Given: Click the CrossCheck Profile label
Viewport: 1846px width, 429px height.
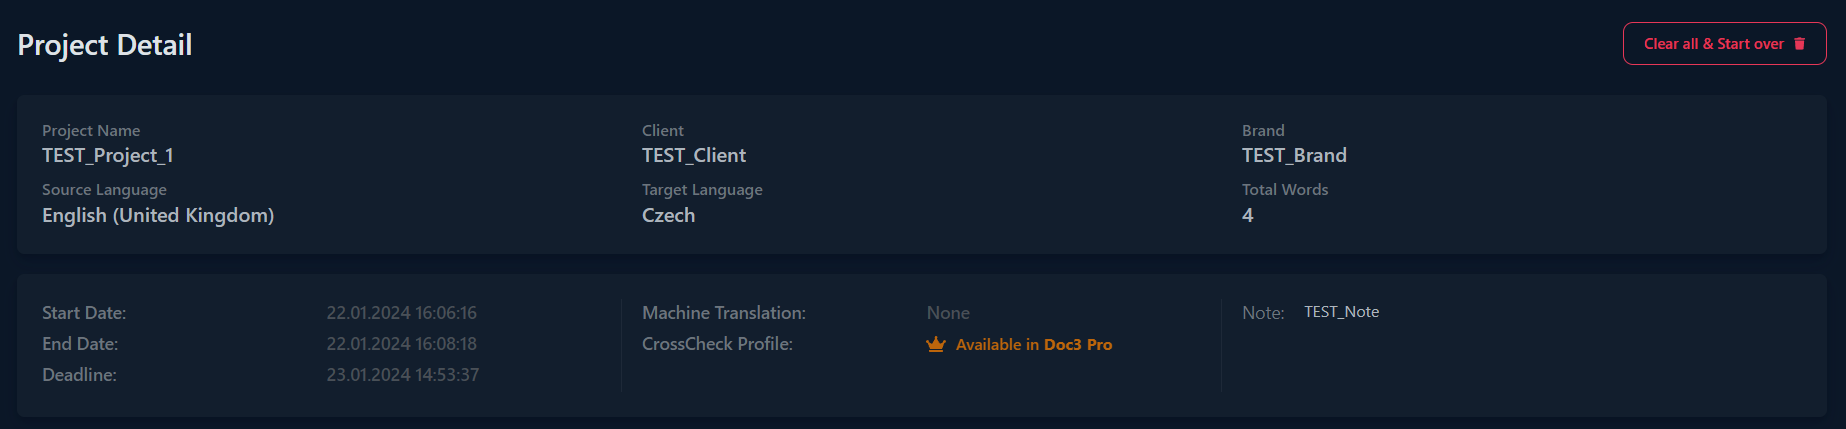Looking at the screenshot, I should (x=717, y=344).
